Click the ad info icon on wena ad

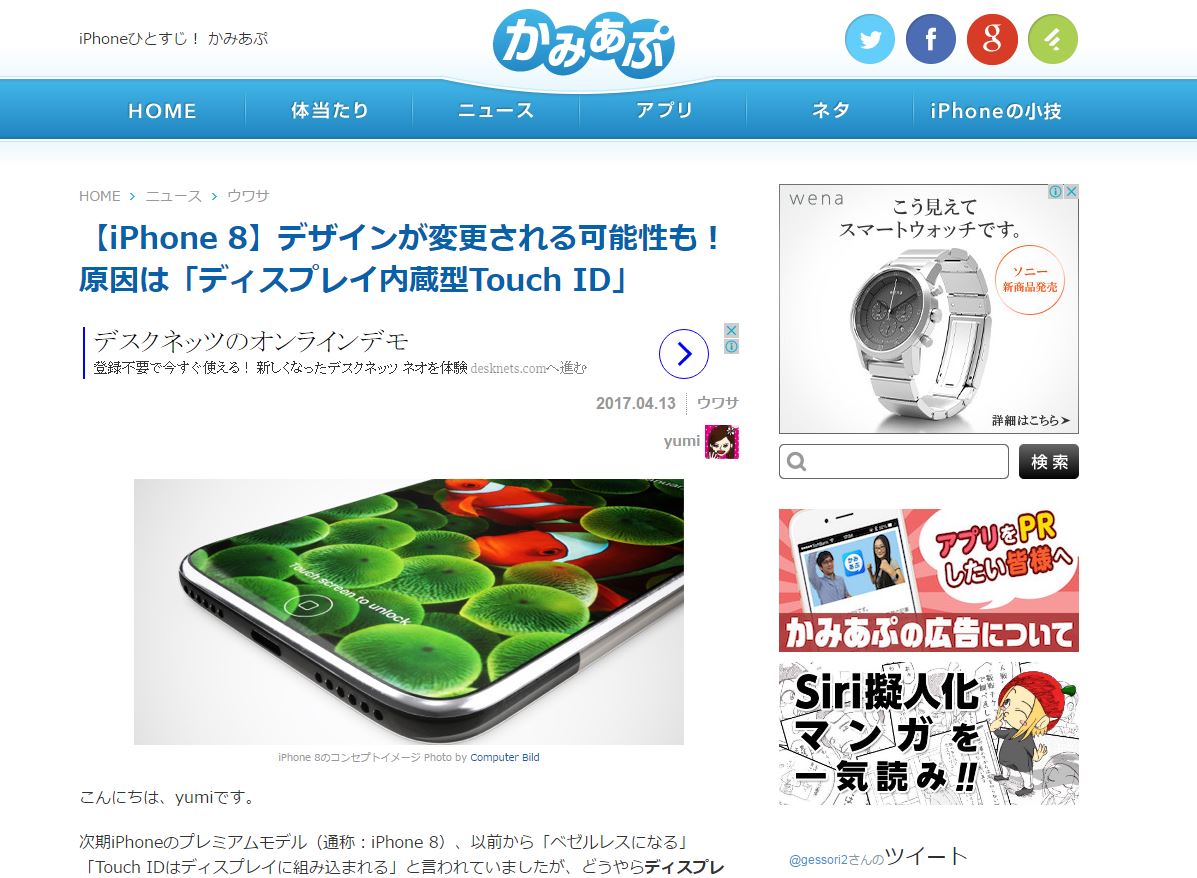tap(1056, 192)
